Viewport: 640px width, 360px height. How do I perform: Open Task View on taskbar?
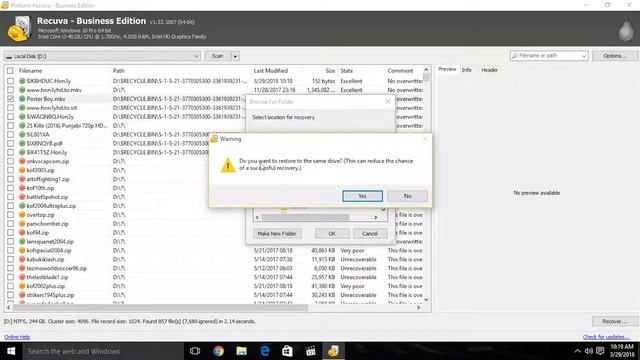pos(195,351)
